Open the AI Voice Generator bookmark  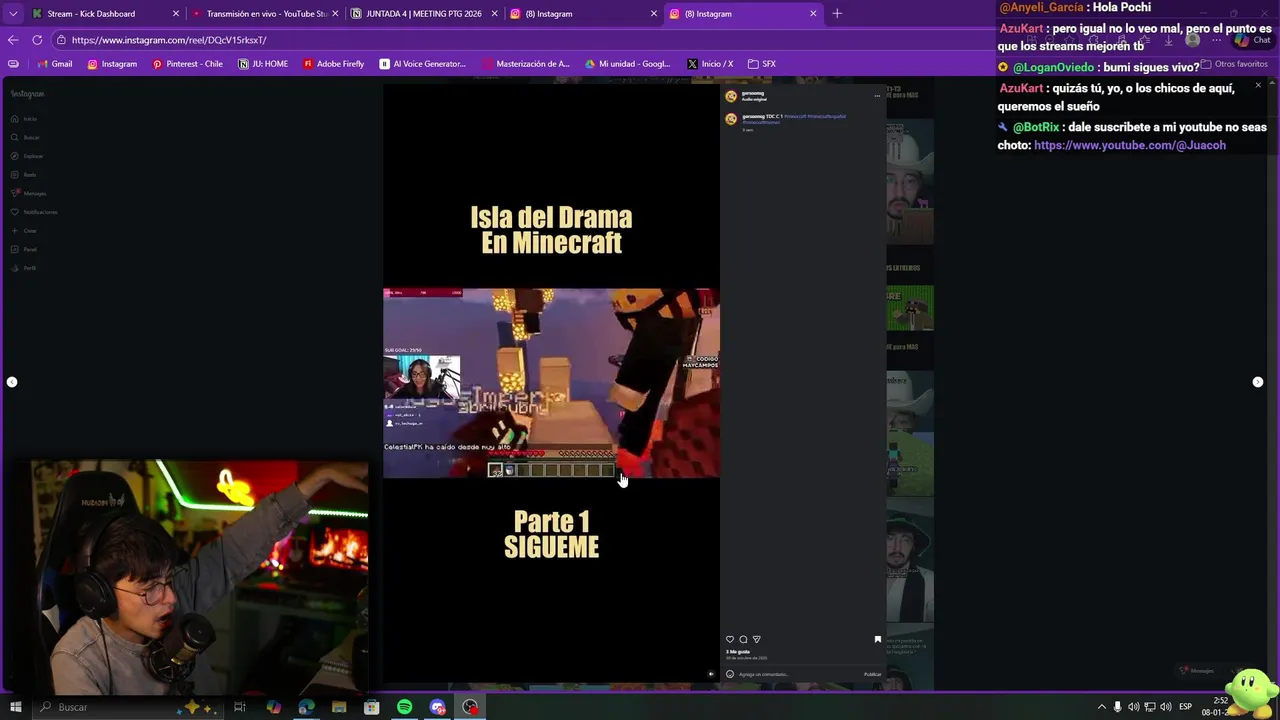tap(423, 64)
